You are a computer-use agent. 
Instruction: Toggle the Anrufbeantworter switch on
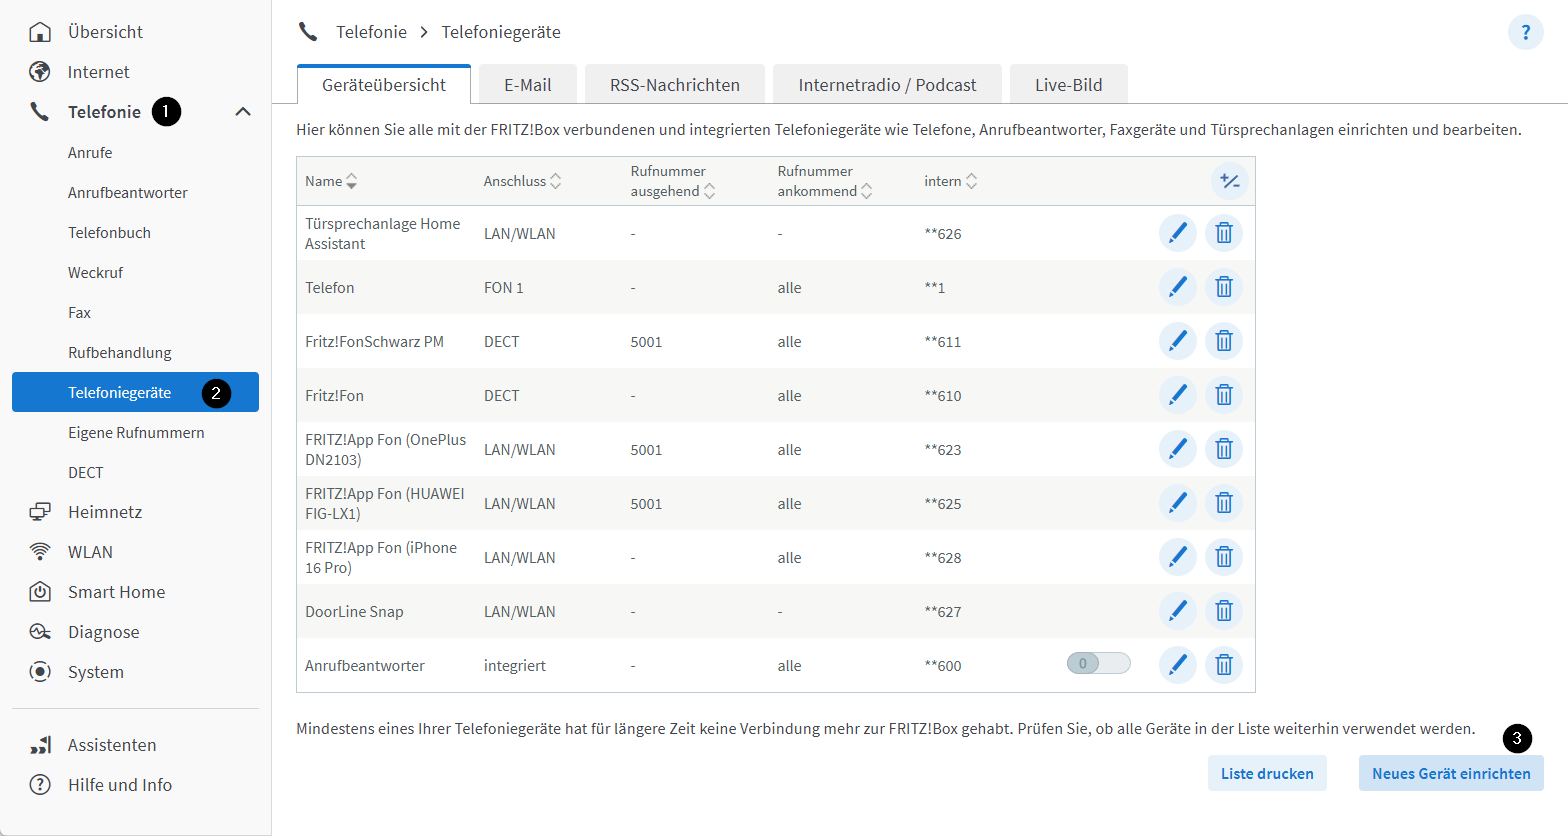pos(1098,663)
